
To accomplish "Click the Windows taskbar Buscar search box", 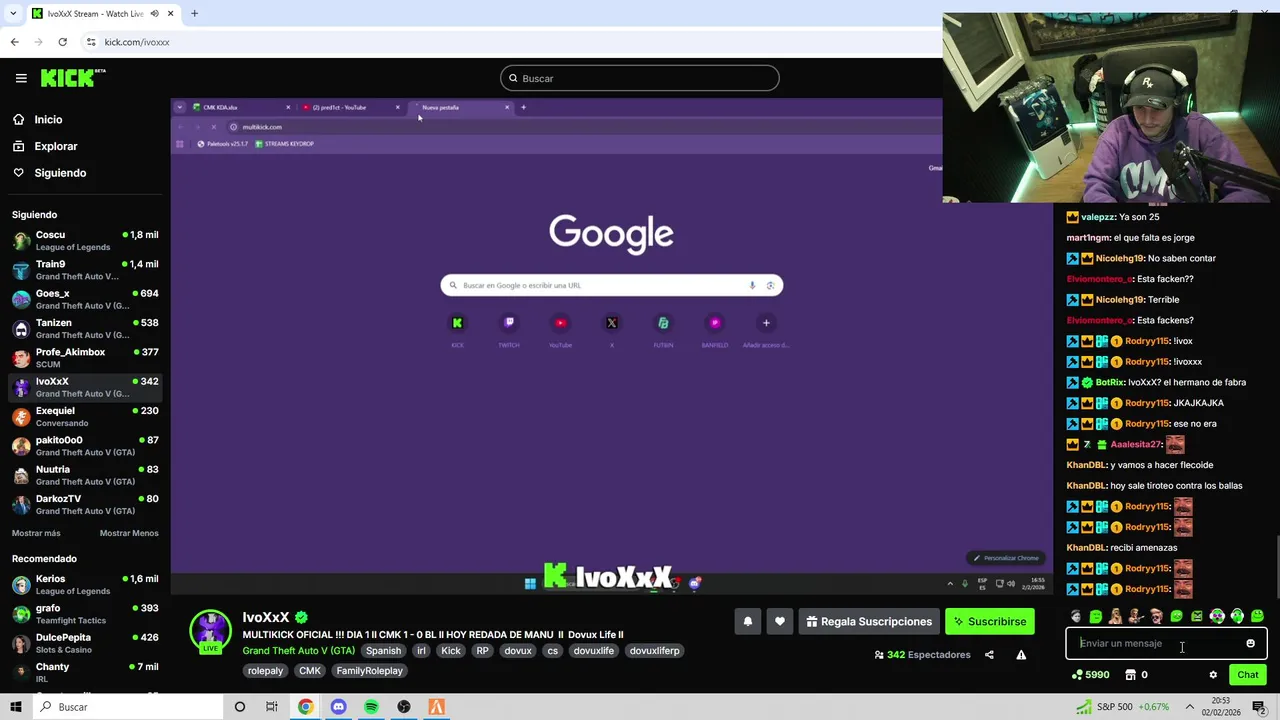I will [128, 707].
